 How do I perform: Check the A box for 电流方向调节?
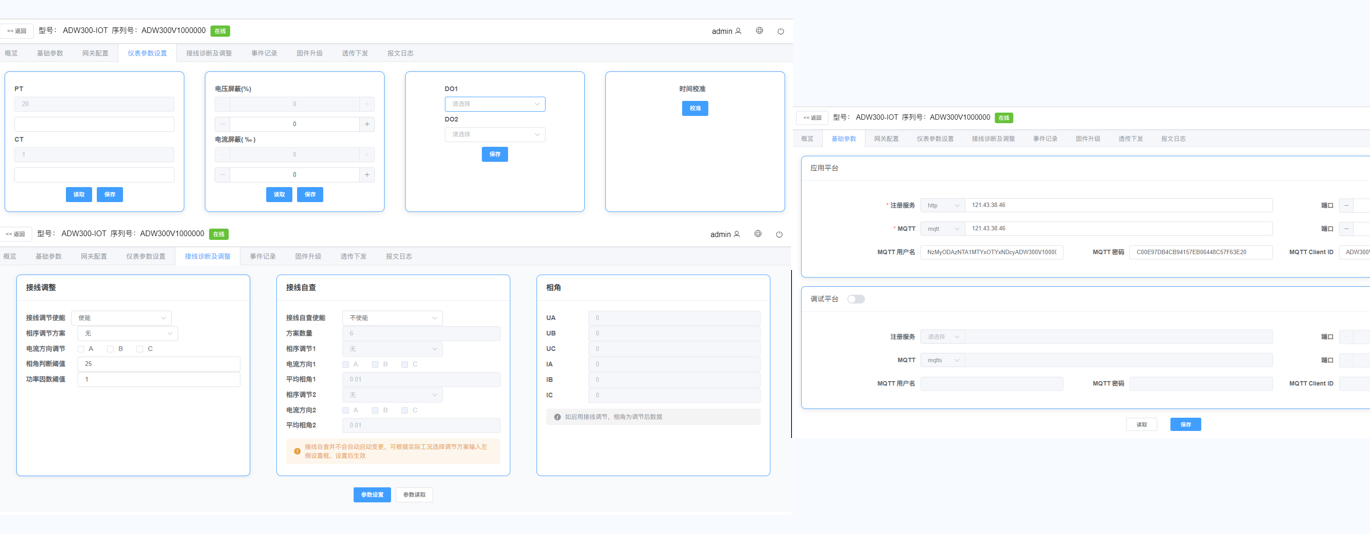point(82,349)
